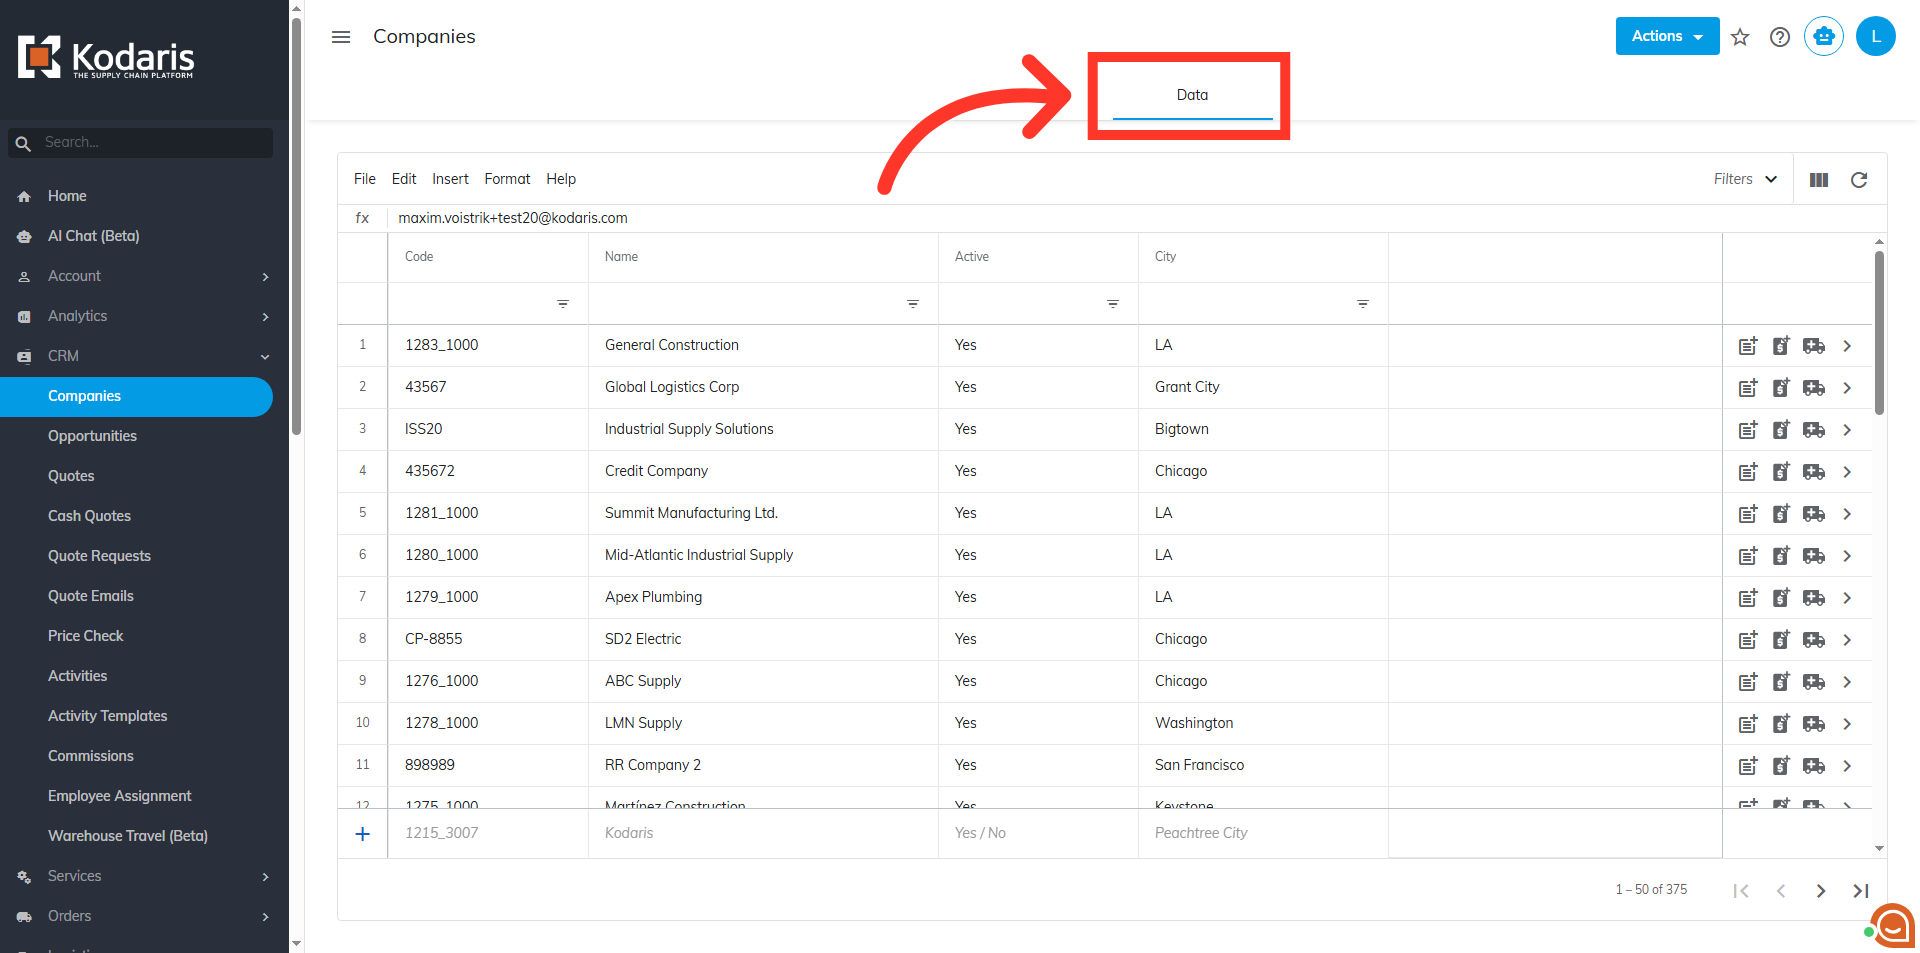
Task: Click the Kodaris logo
Action: point(106,58)
